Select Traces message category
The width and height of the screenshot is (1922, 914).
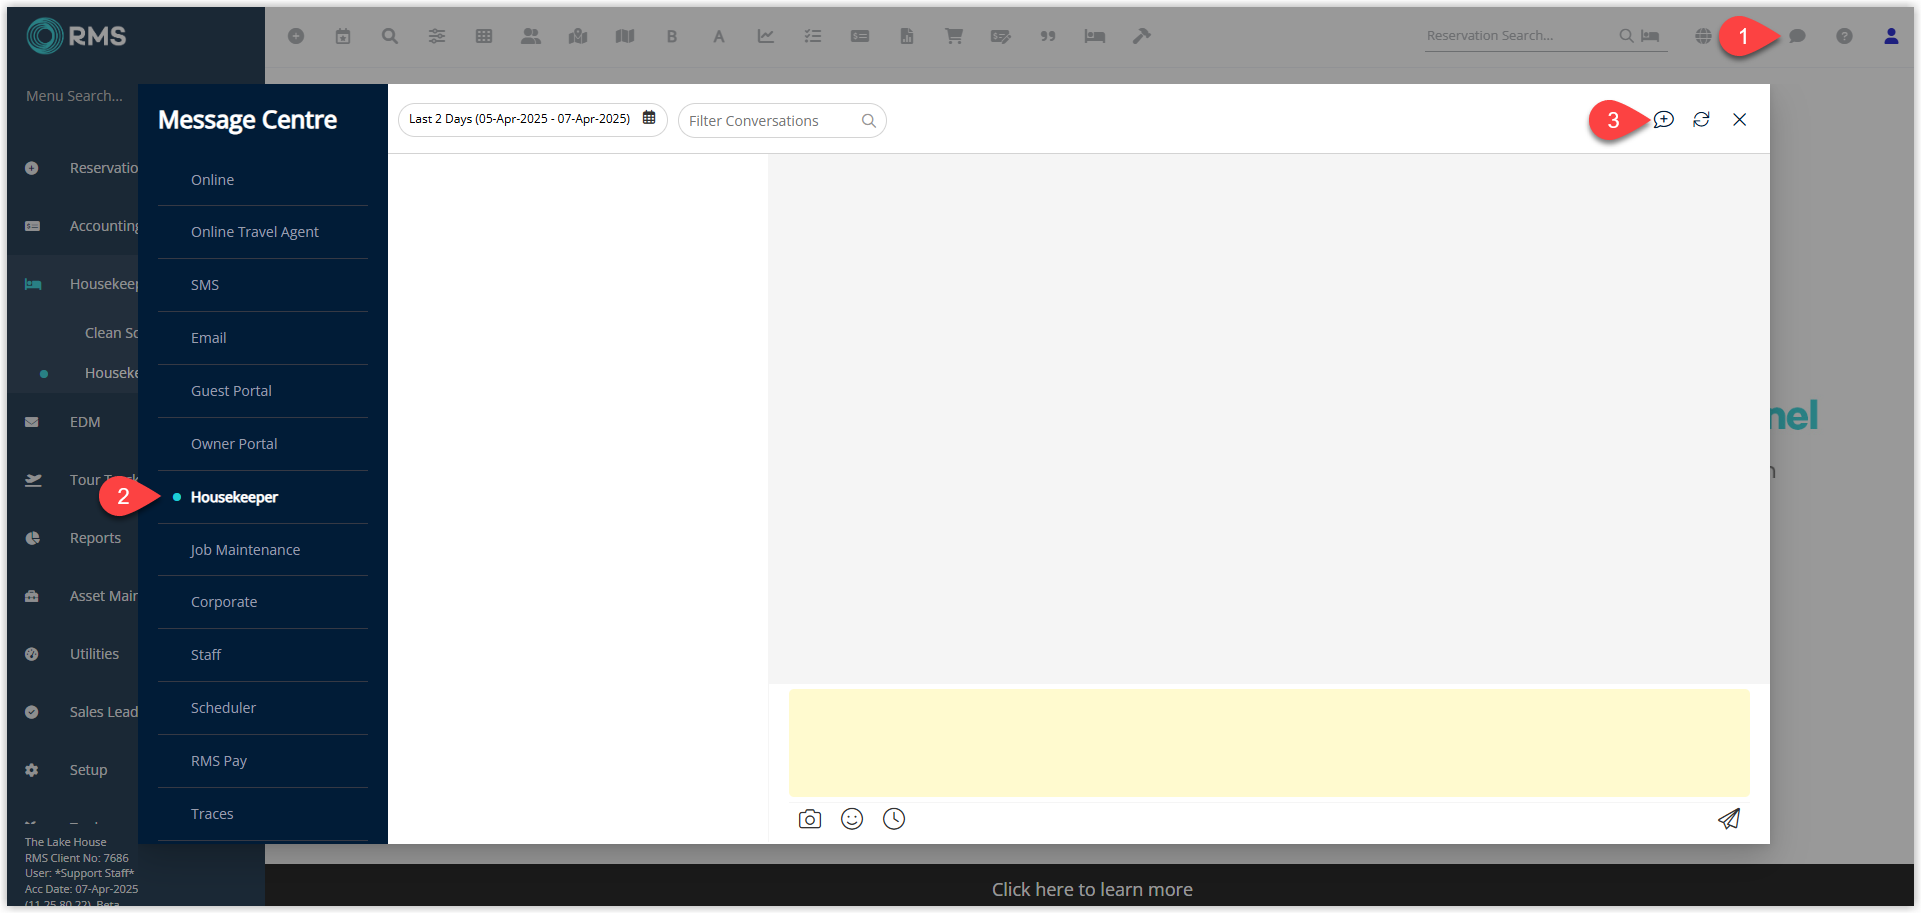(x=212, y=814)
